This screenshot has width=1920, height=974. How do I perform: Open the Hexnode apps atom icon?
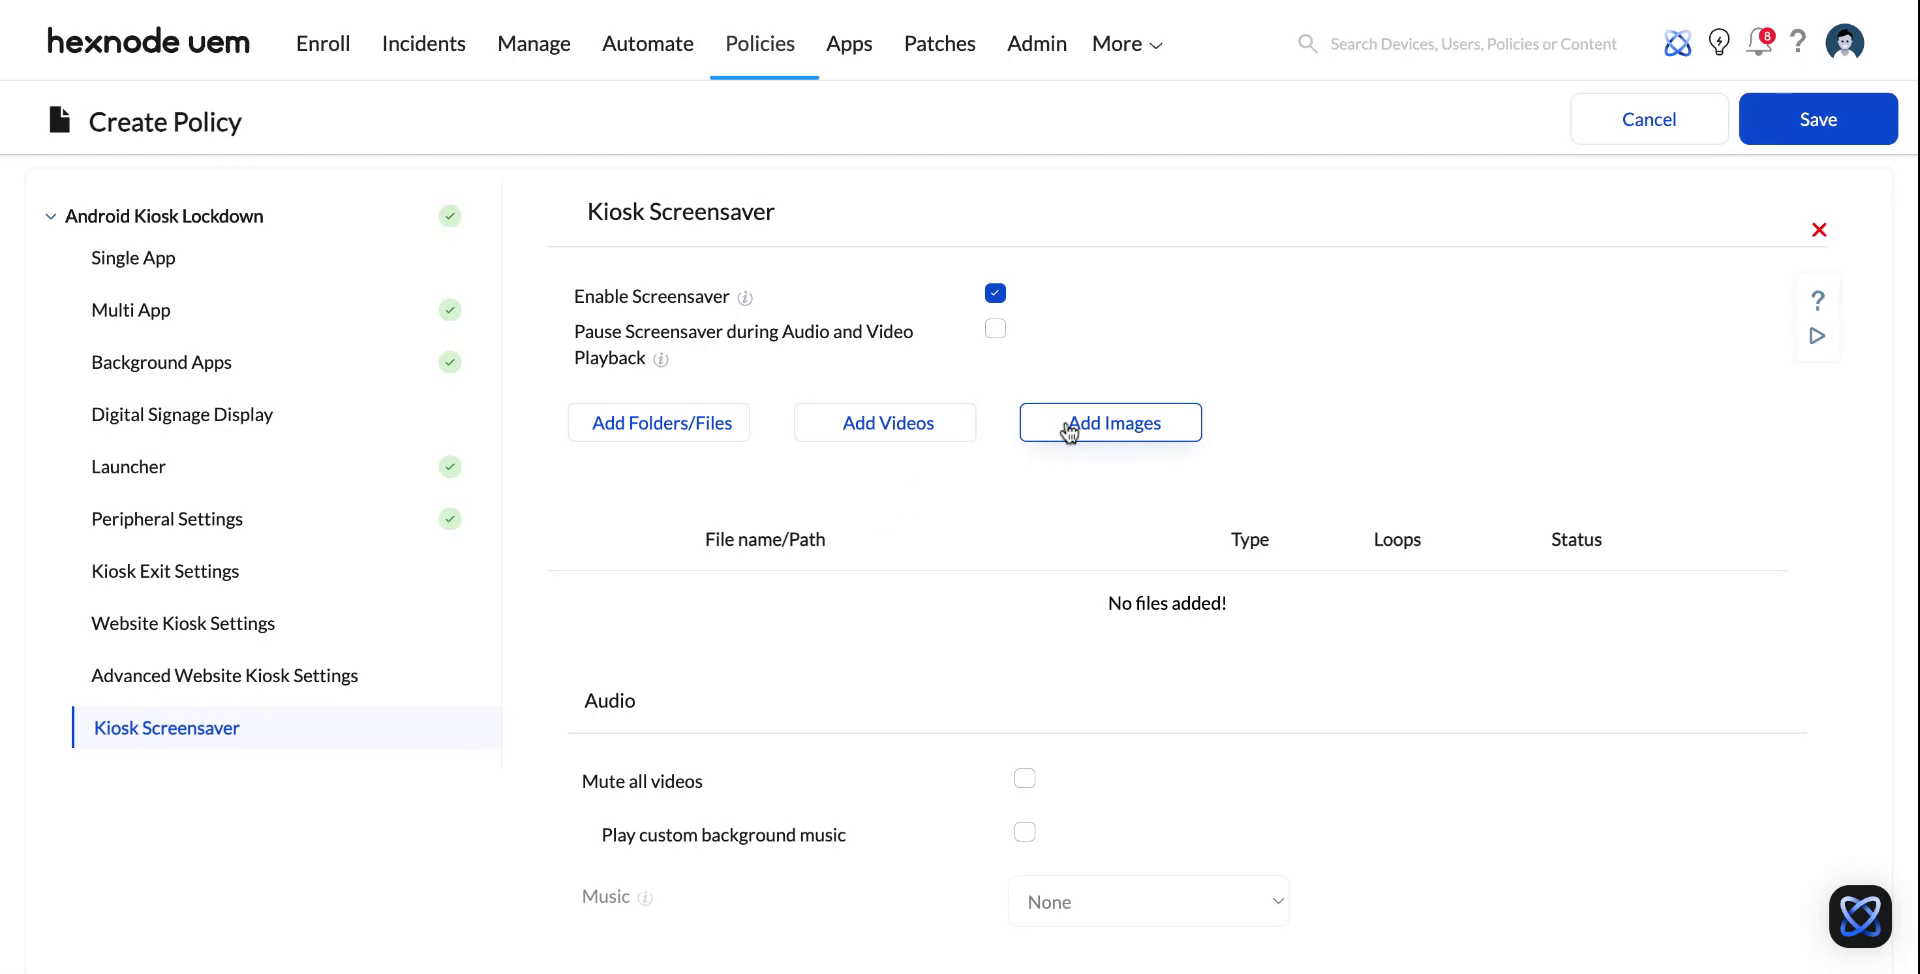(x=1678, y=42)
